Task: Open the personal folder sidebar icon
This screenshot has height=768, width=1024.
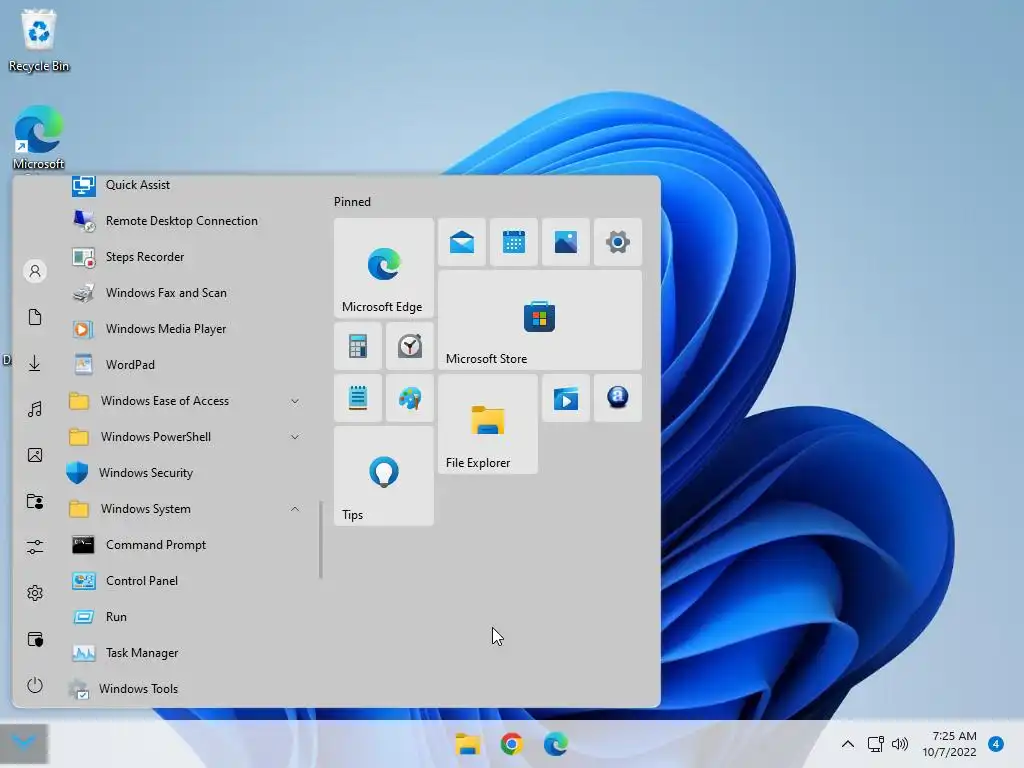Action: click(x=35, y=502)
